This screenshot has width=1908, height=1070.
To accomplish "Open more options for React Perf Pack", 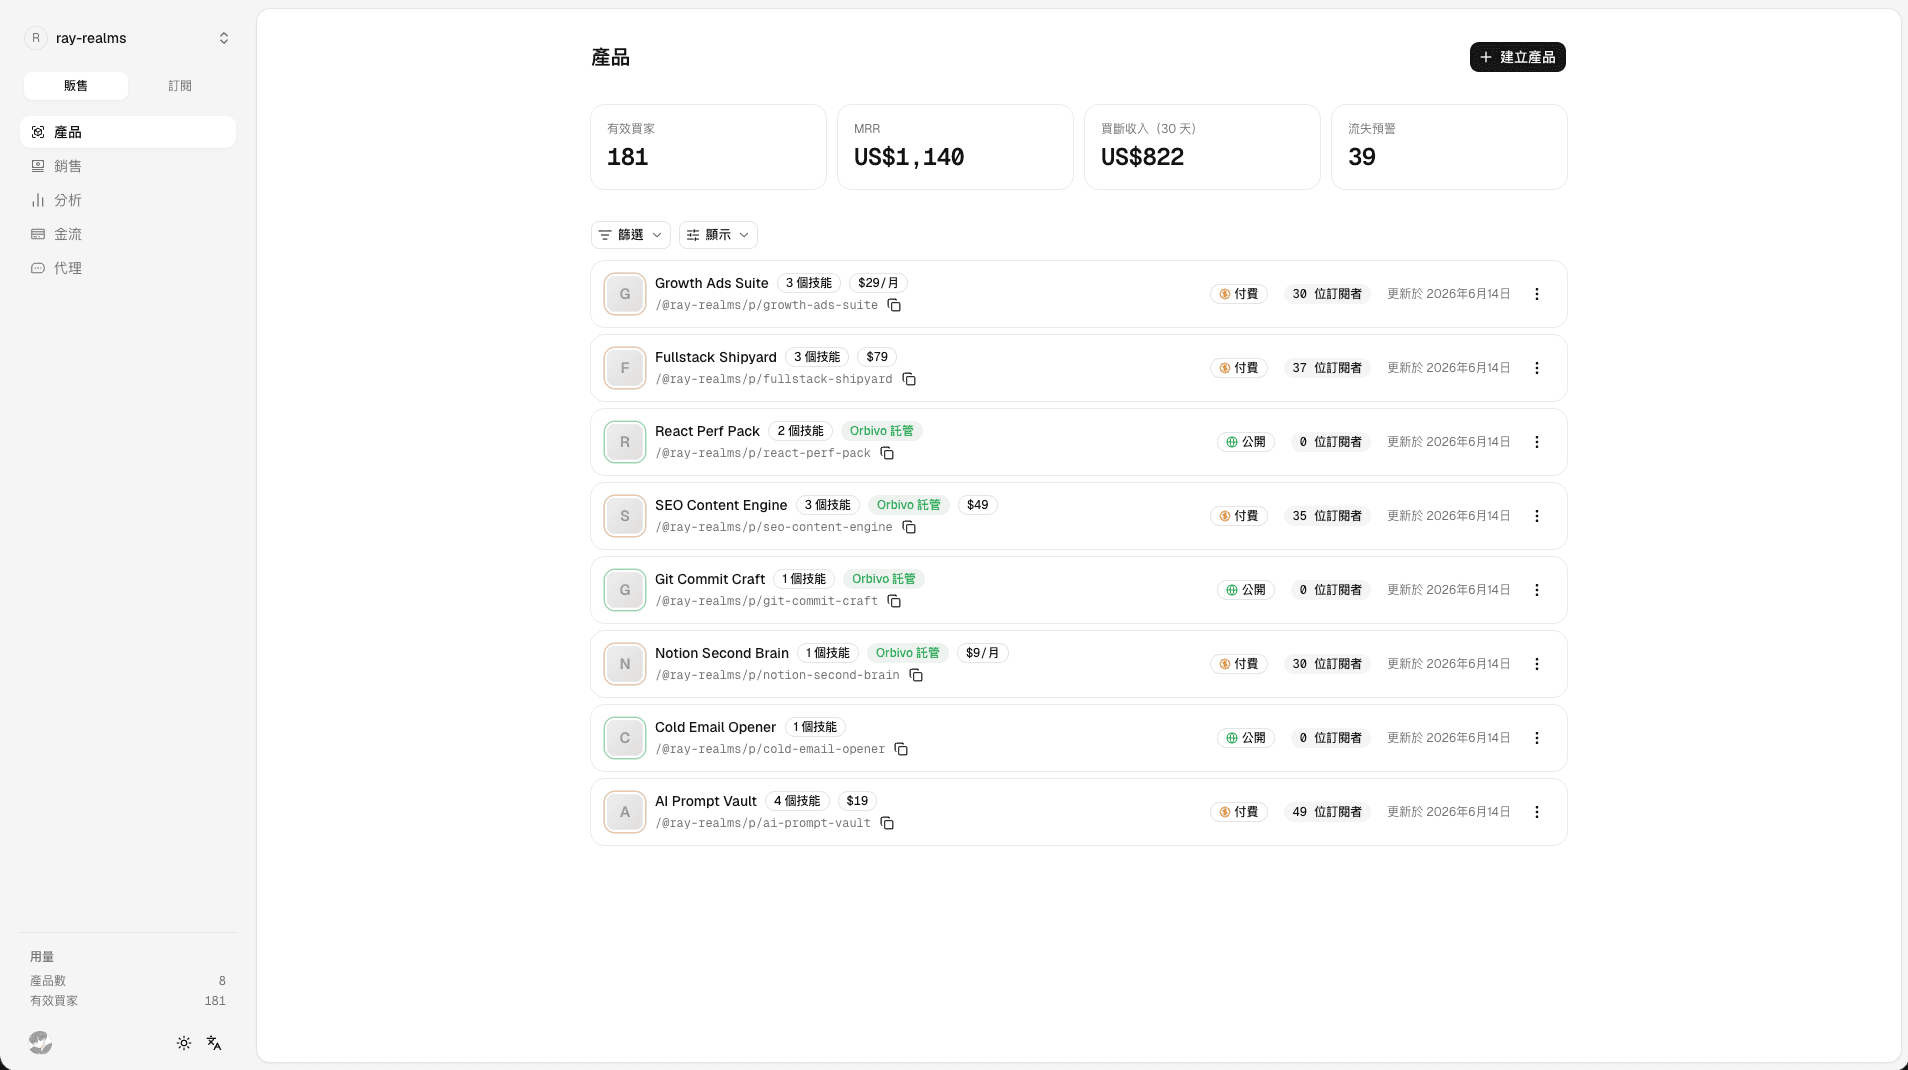I will [x=1537, y=442].
